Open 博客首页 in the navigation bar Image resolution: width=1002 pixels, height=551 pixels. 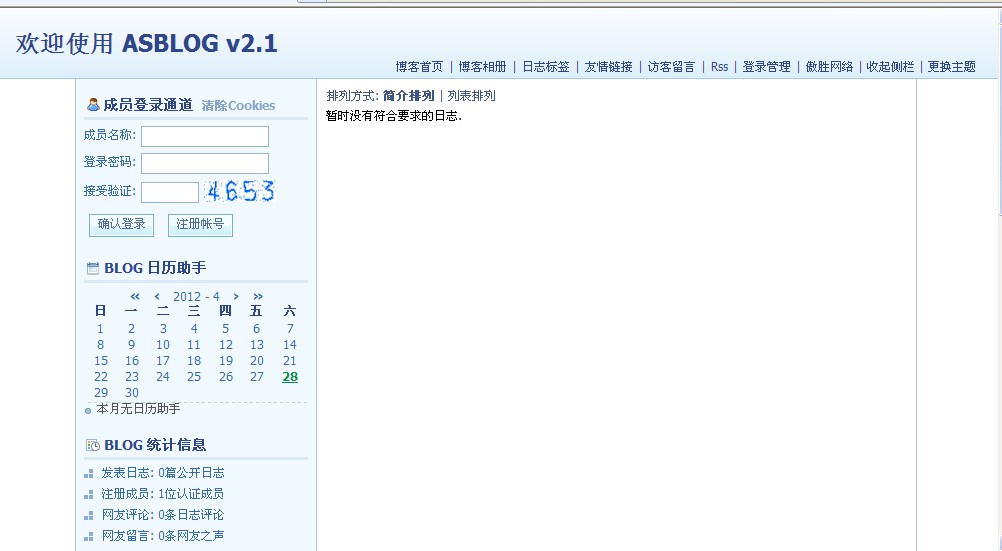pos(419,66)
